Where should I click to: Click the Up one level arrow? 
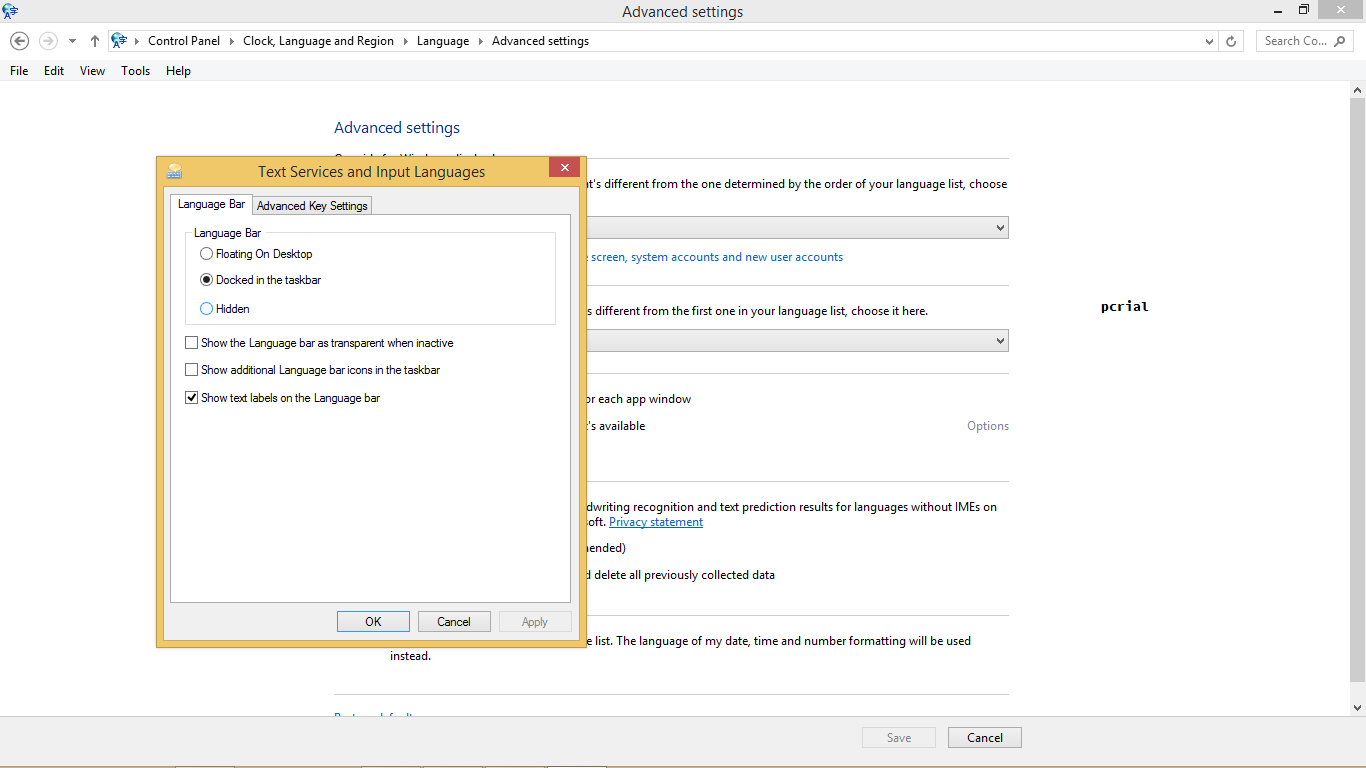[x=94, y=40]
